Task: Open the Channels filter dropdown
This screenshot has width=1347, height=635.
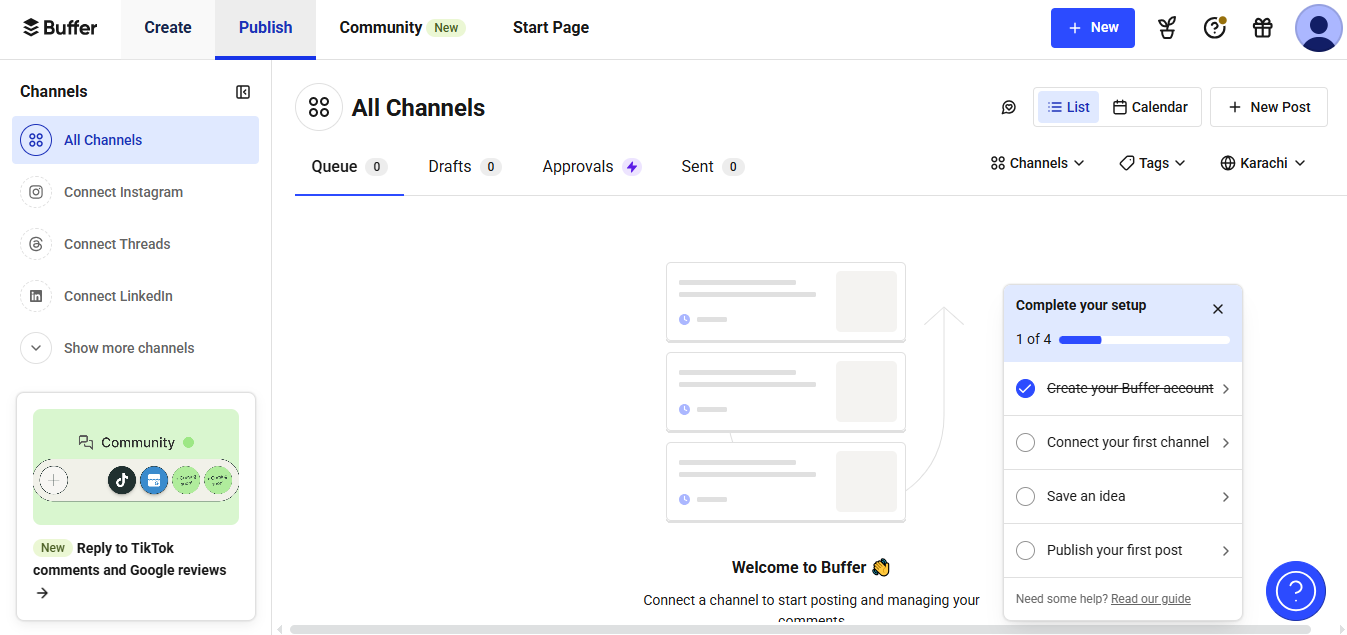Action: pos(1037,163)
